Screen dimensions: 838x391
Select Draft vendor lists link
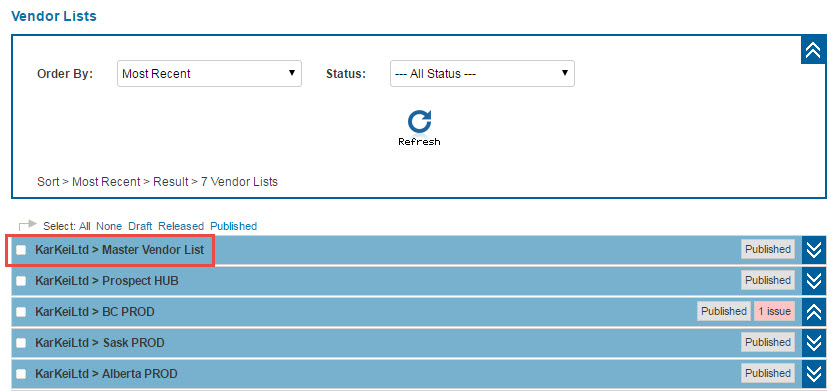coord(140,226)
